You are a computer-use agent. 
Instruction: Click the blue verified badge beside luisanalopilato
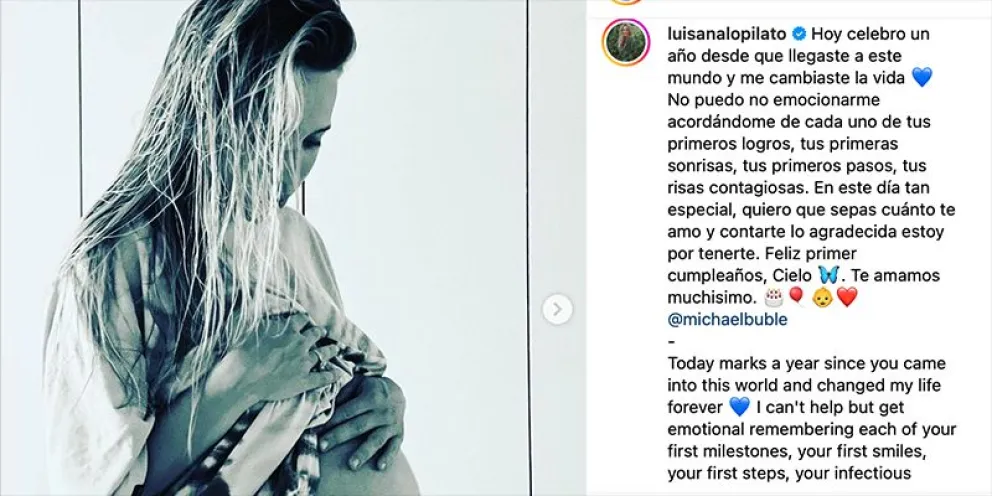[799, 33]
